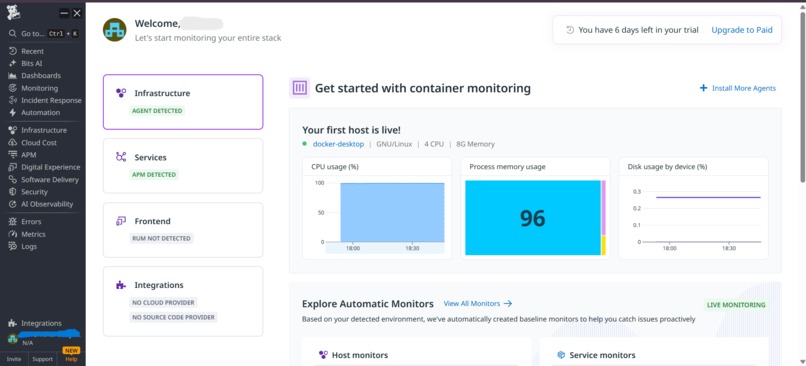806x366 pixels.
Task: Click the container monitoring heading icon
Action: click(299, 88)
